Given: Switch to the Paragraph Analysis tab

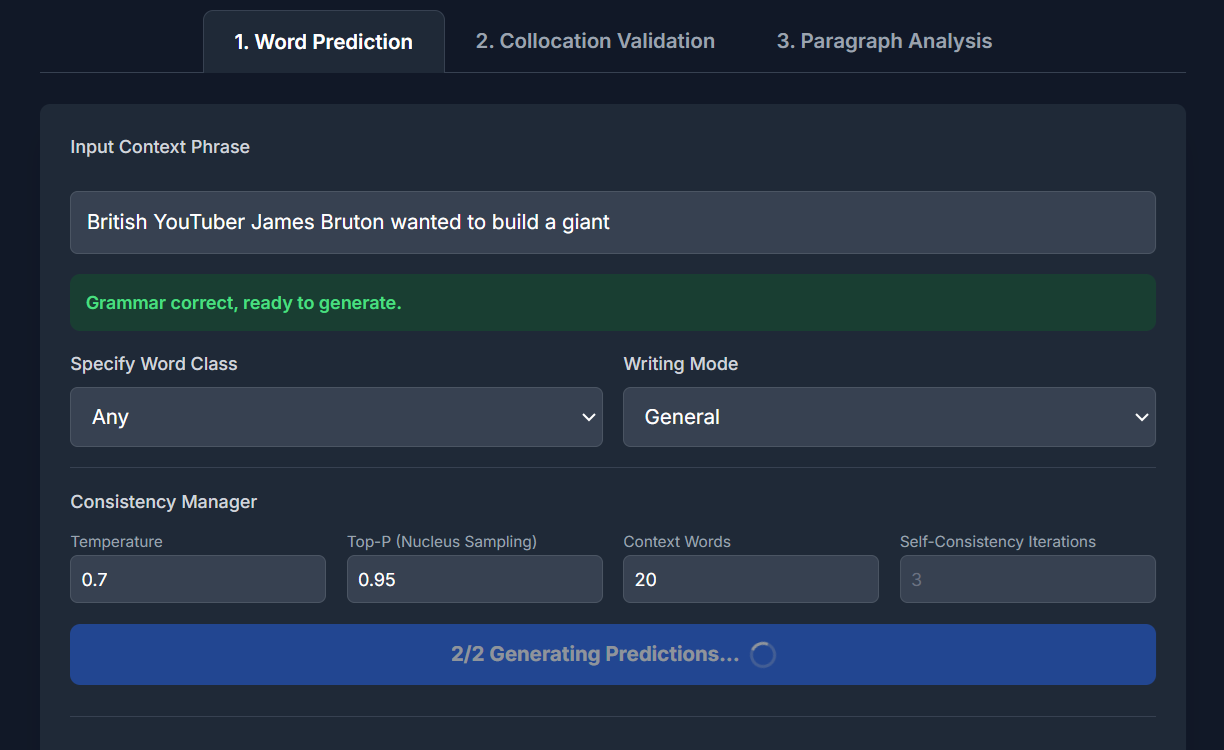Looking at the screenshot, I should coord(885,41).
